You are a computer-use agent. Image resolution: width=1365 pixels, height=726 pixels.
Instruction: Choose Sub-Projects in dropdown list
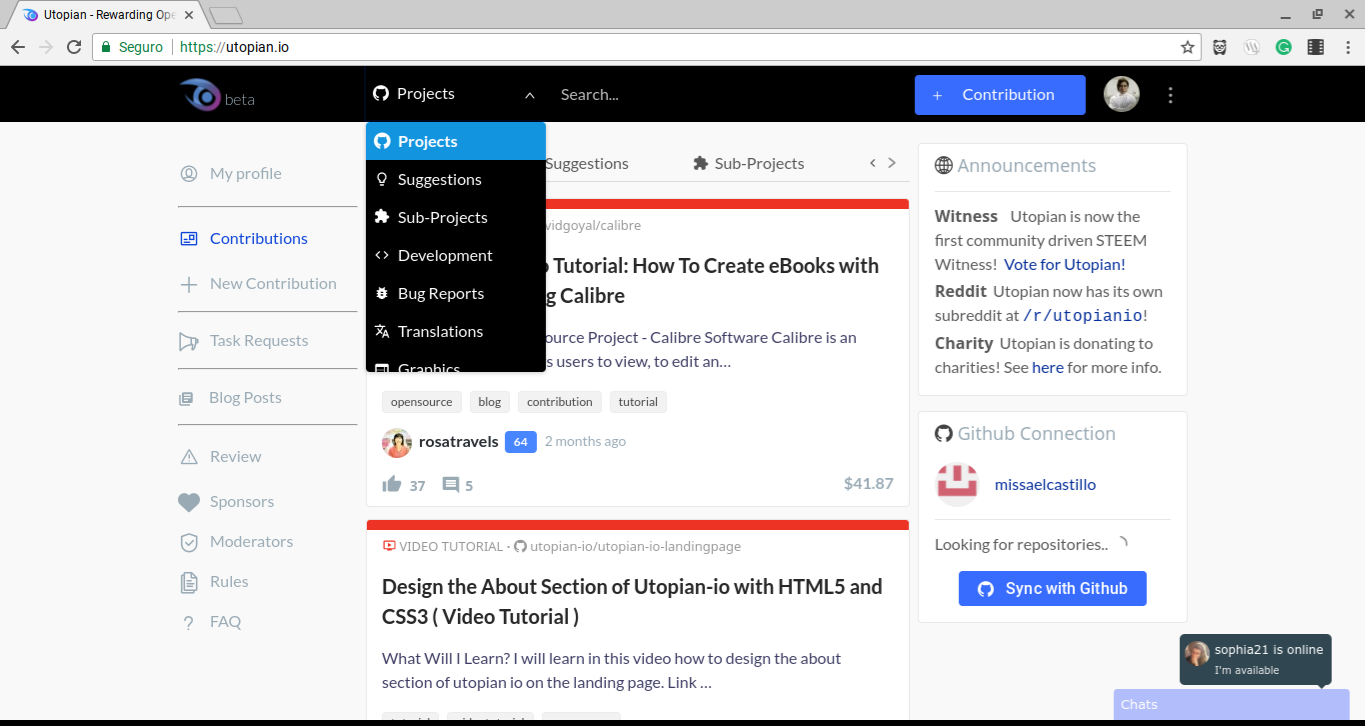click(456, 217)
